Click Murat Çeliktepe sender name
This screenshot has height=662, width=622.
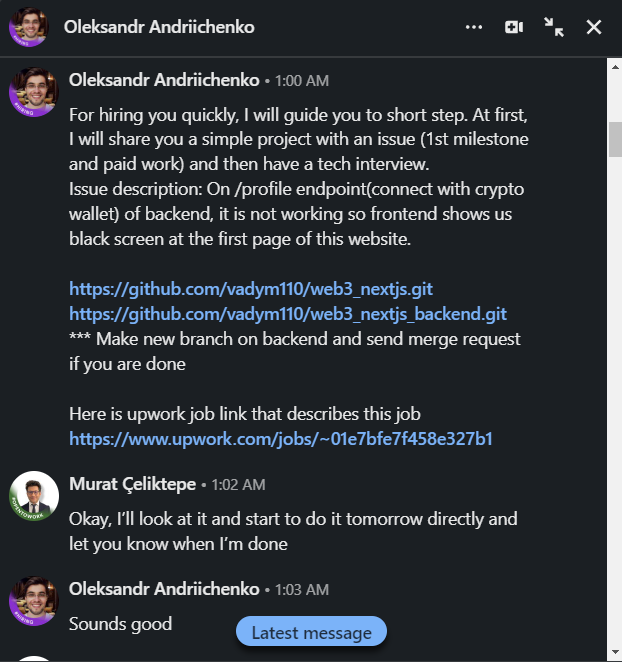point(131,484)
